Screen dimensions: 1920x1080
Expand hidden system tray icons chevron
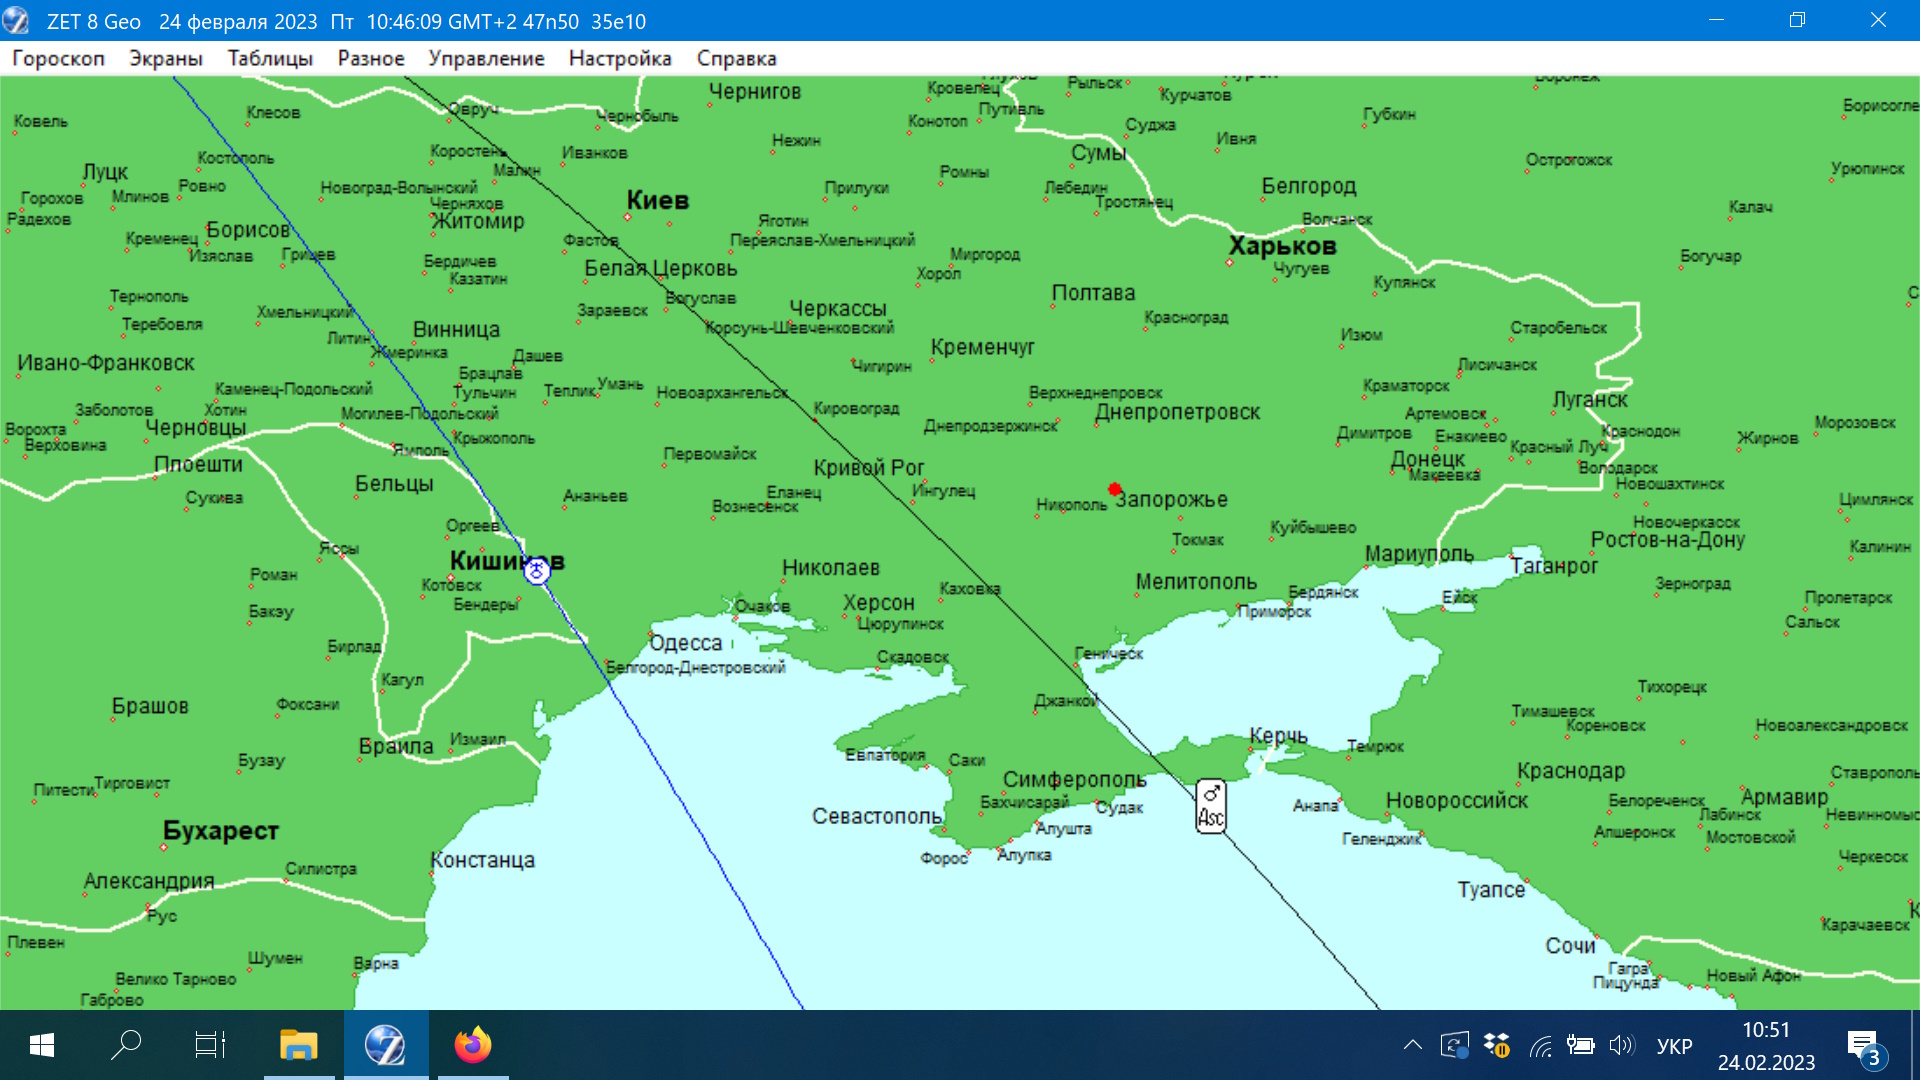point(1412,1046)
